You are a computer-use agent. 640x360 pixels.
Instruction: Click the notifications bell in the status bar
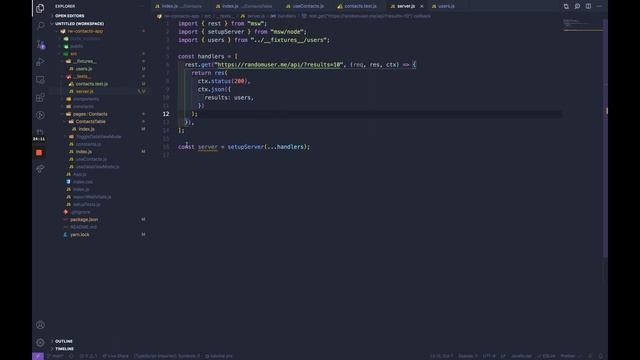coord(601,356)
